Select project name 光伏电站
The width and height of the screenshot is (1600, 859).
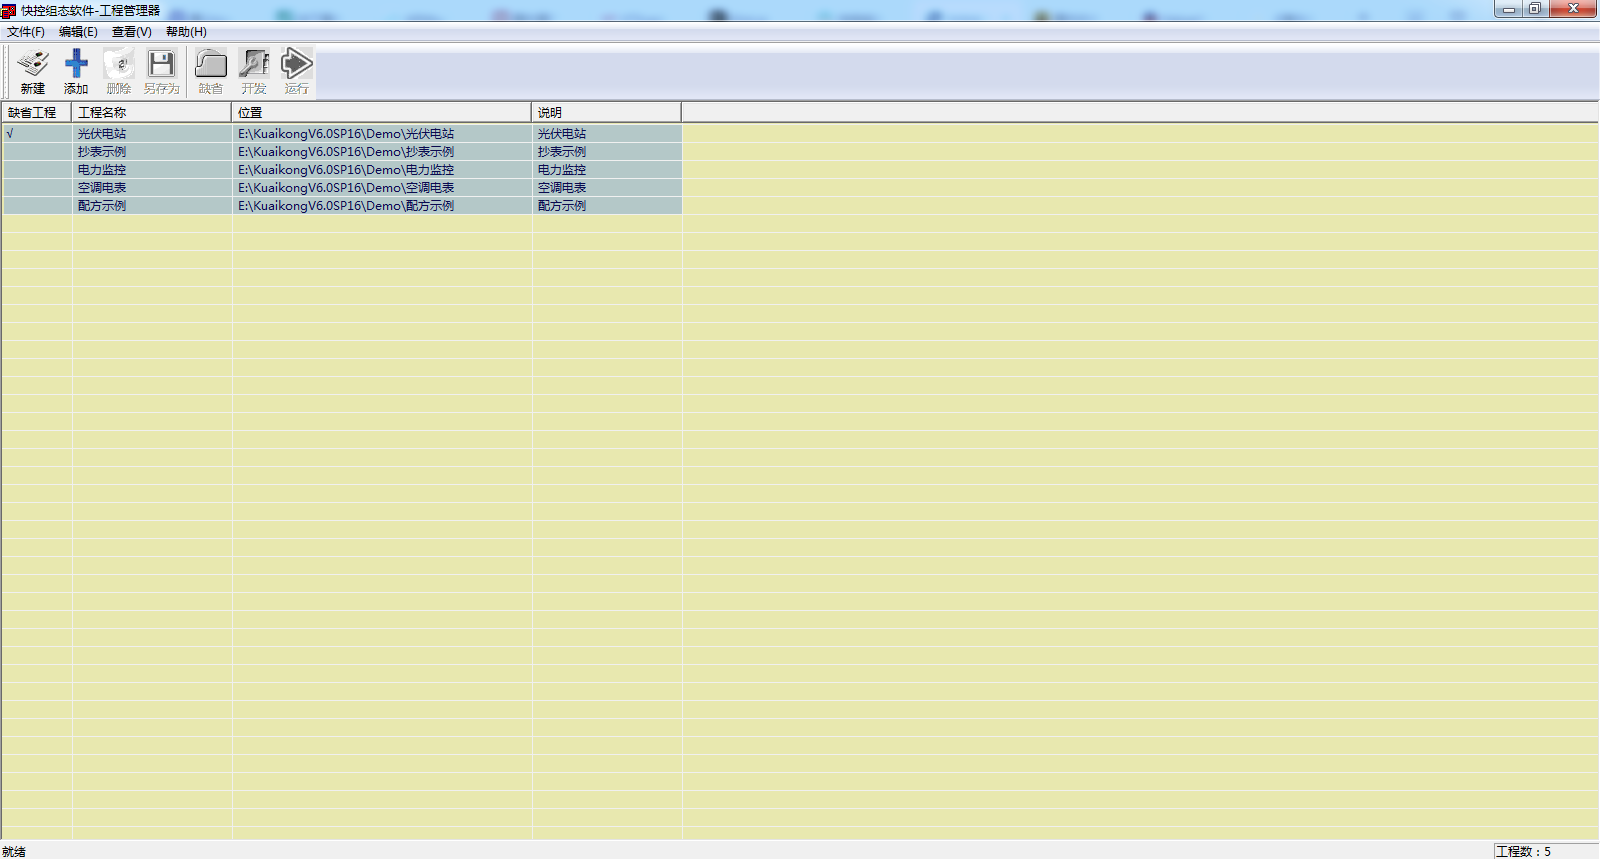coord(102,133)
